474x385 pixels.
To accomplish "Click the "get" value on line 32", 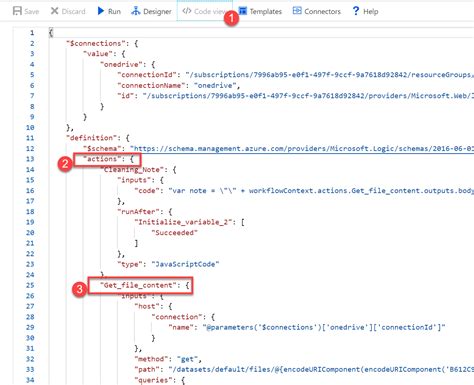I will pyautogui.click(x=187, y=359).
